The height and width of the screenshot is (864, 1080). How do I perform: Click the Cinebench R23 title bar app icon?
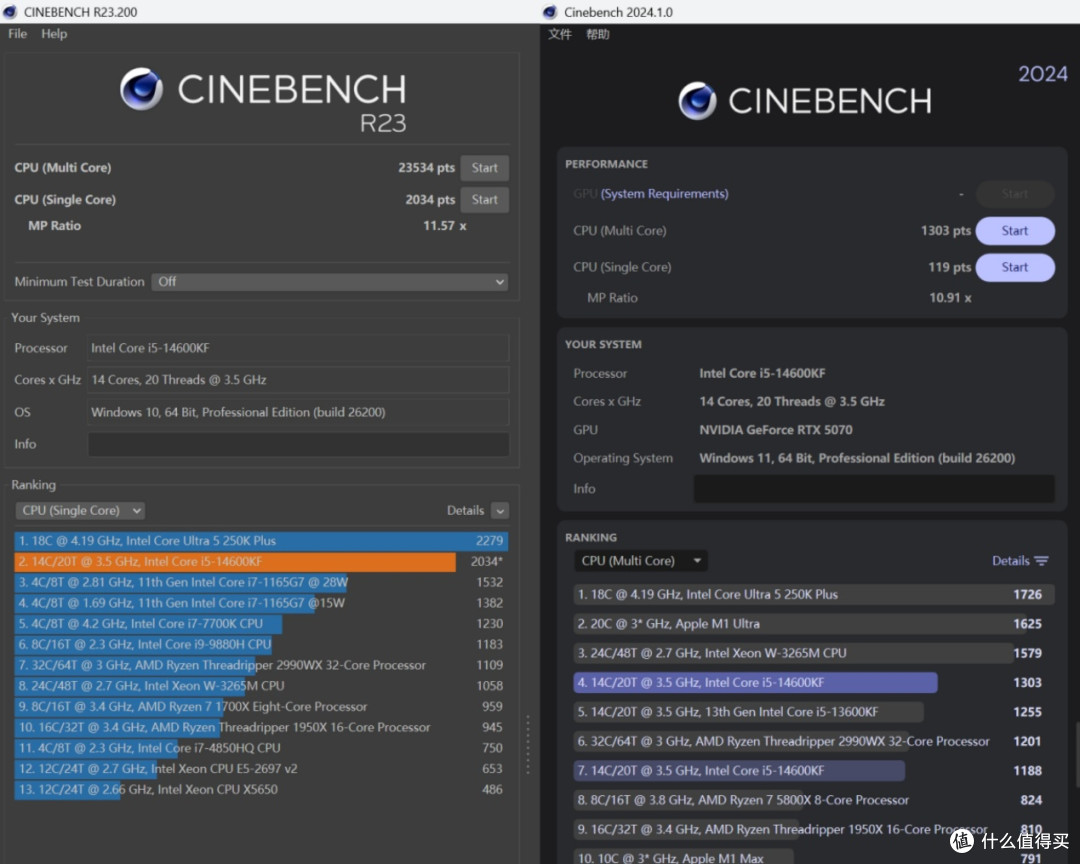point(10,12)
